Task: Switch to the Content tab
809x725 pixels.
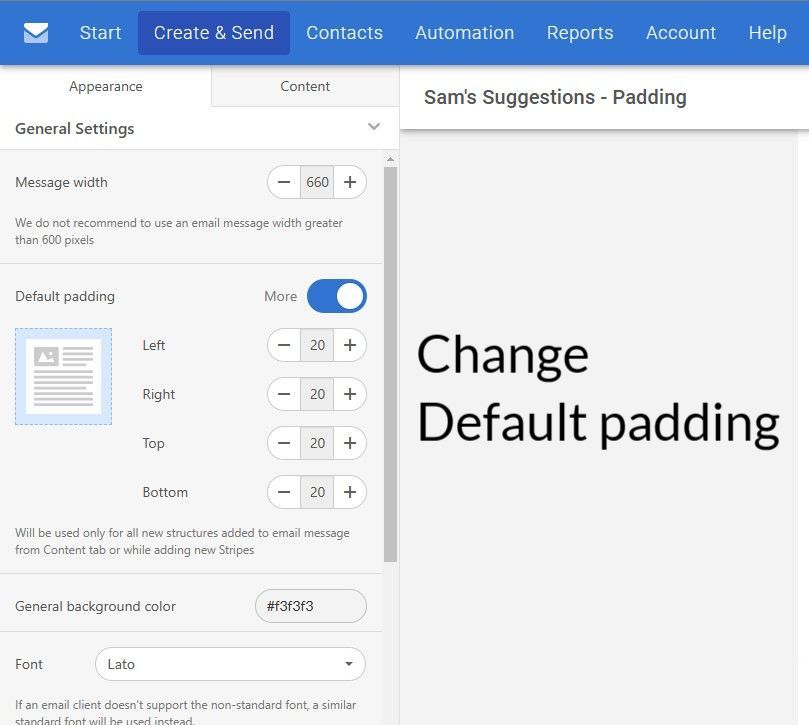Action: 305,86
